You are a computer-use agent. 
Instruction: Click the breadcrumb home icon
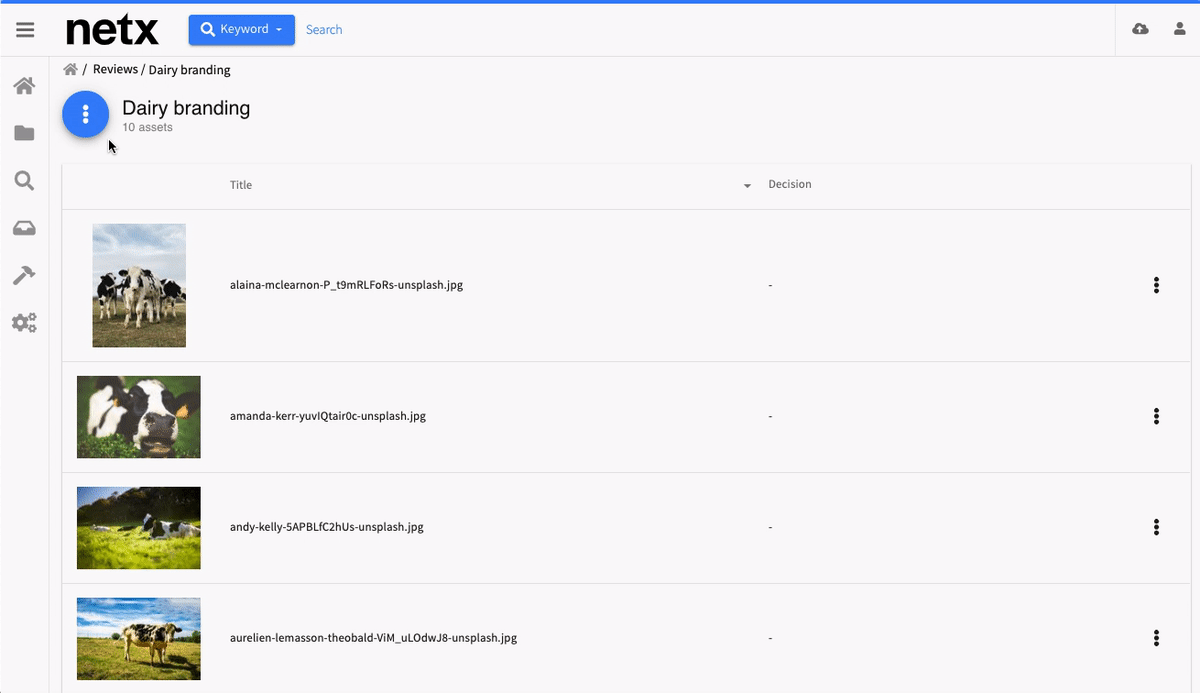[x=70, y=70]
